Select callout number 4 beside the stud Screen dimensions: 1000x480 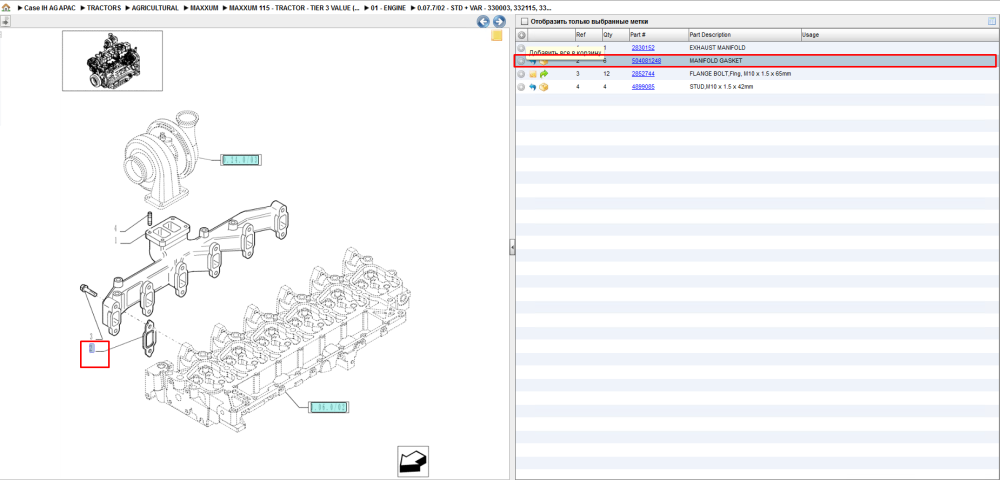(115, 228)
